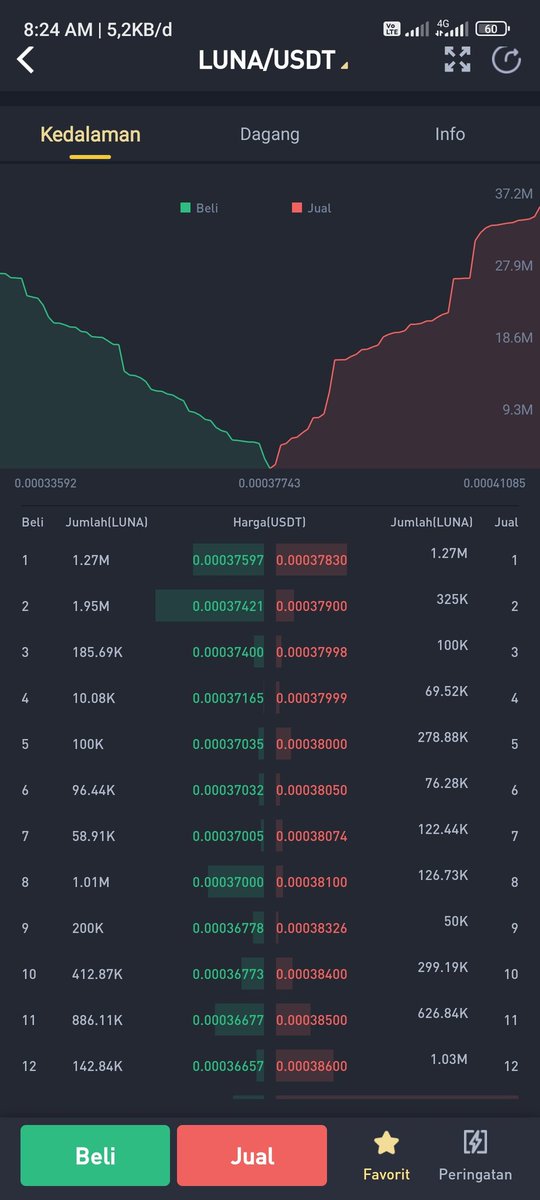Select bid price 0.00037597

coord(228,561)
